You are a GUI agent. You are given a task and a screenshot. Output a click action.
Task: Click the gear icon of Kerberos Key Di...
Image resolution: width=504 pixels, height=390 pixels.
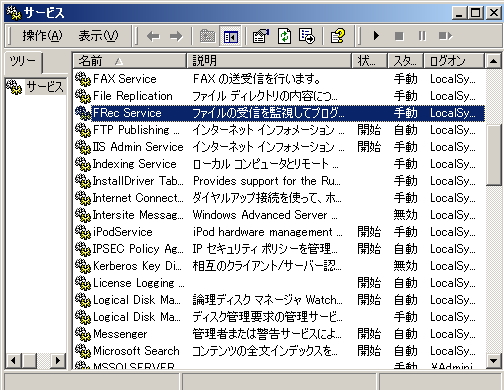point(83,266)
